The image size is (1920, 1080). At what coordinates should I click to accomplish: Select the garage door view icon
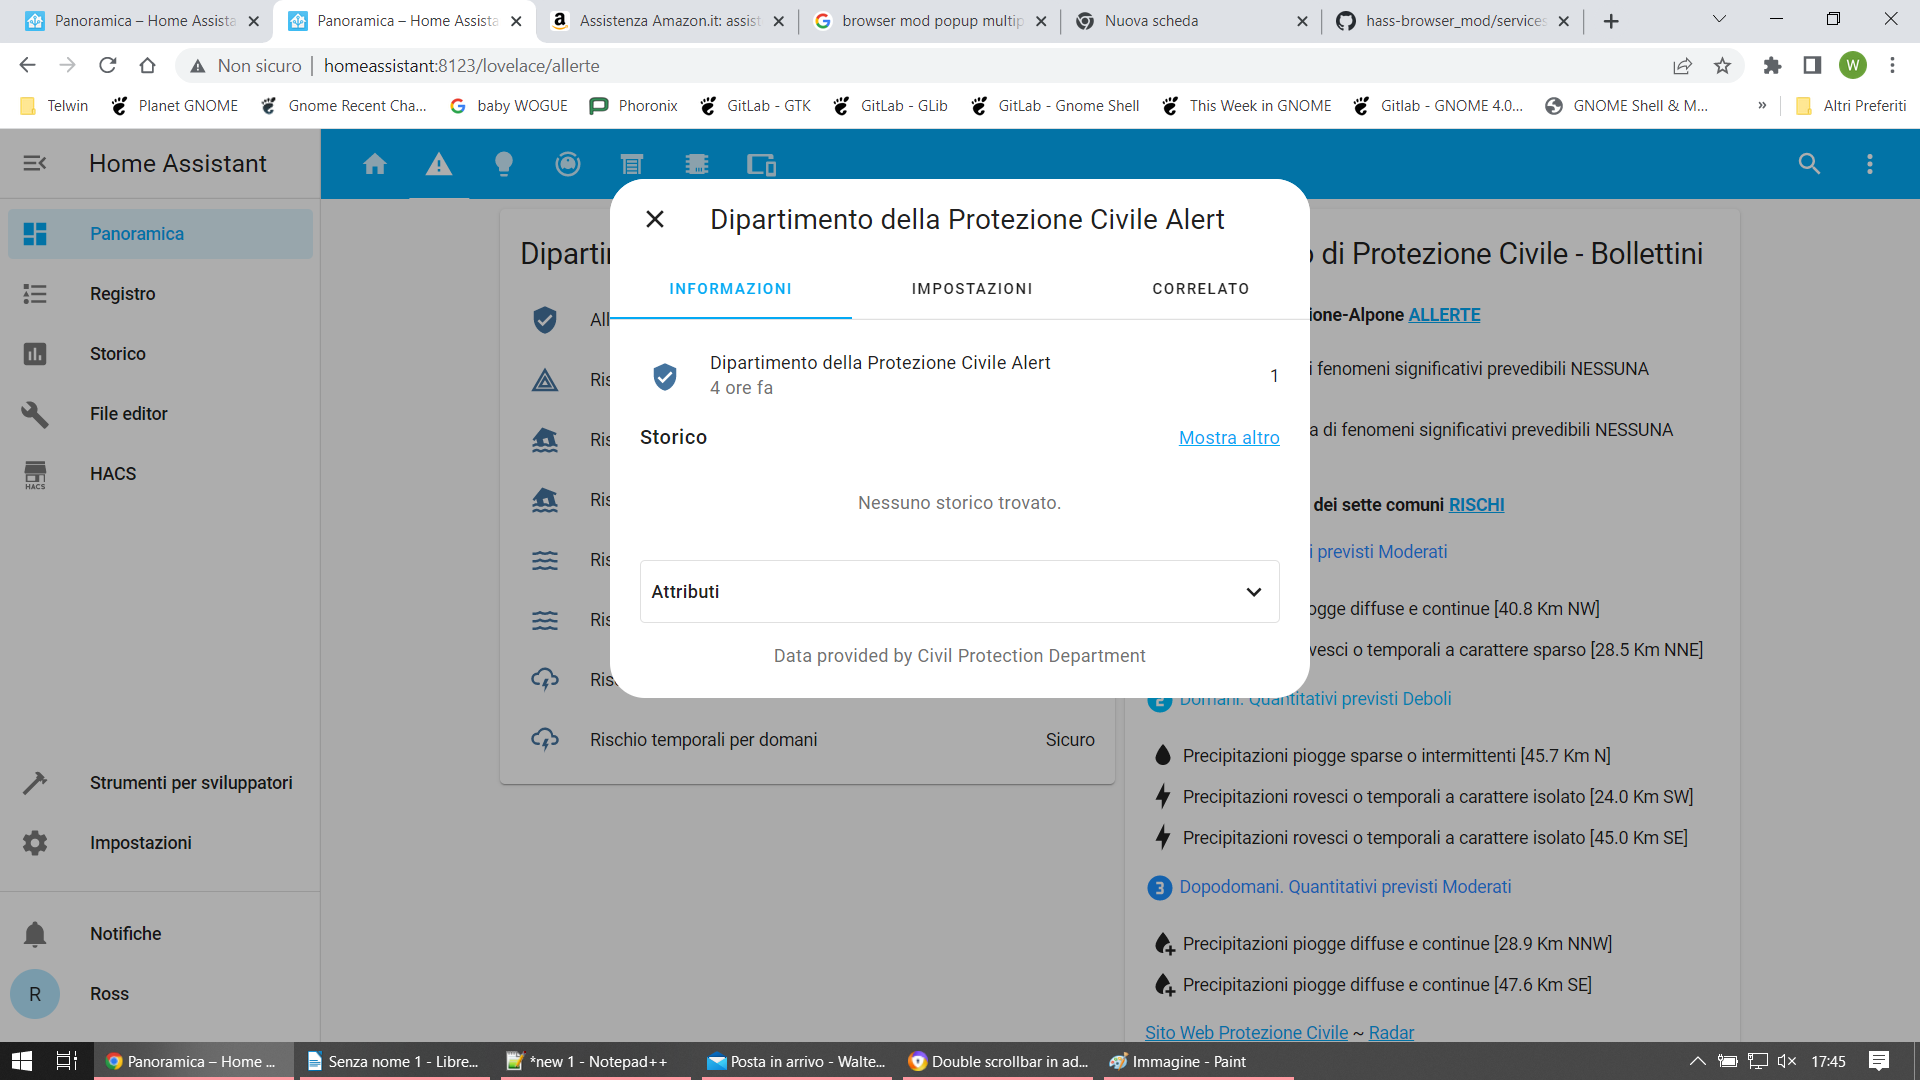pos(632,164)
